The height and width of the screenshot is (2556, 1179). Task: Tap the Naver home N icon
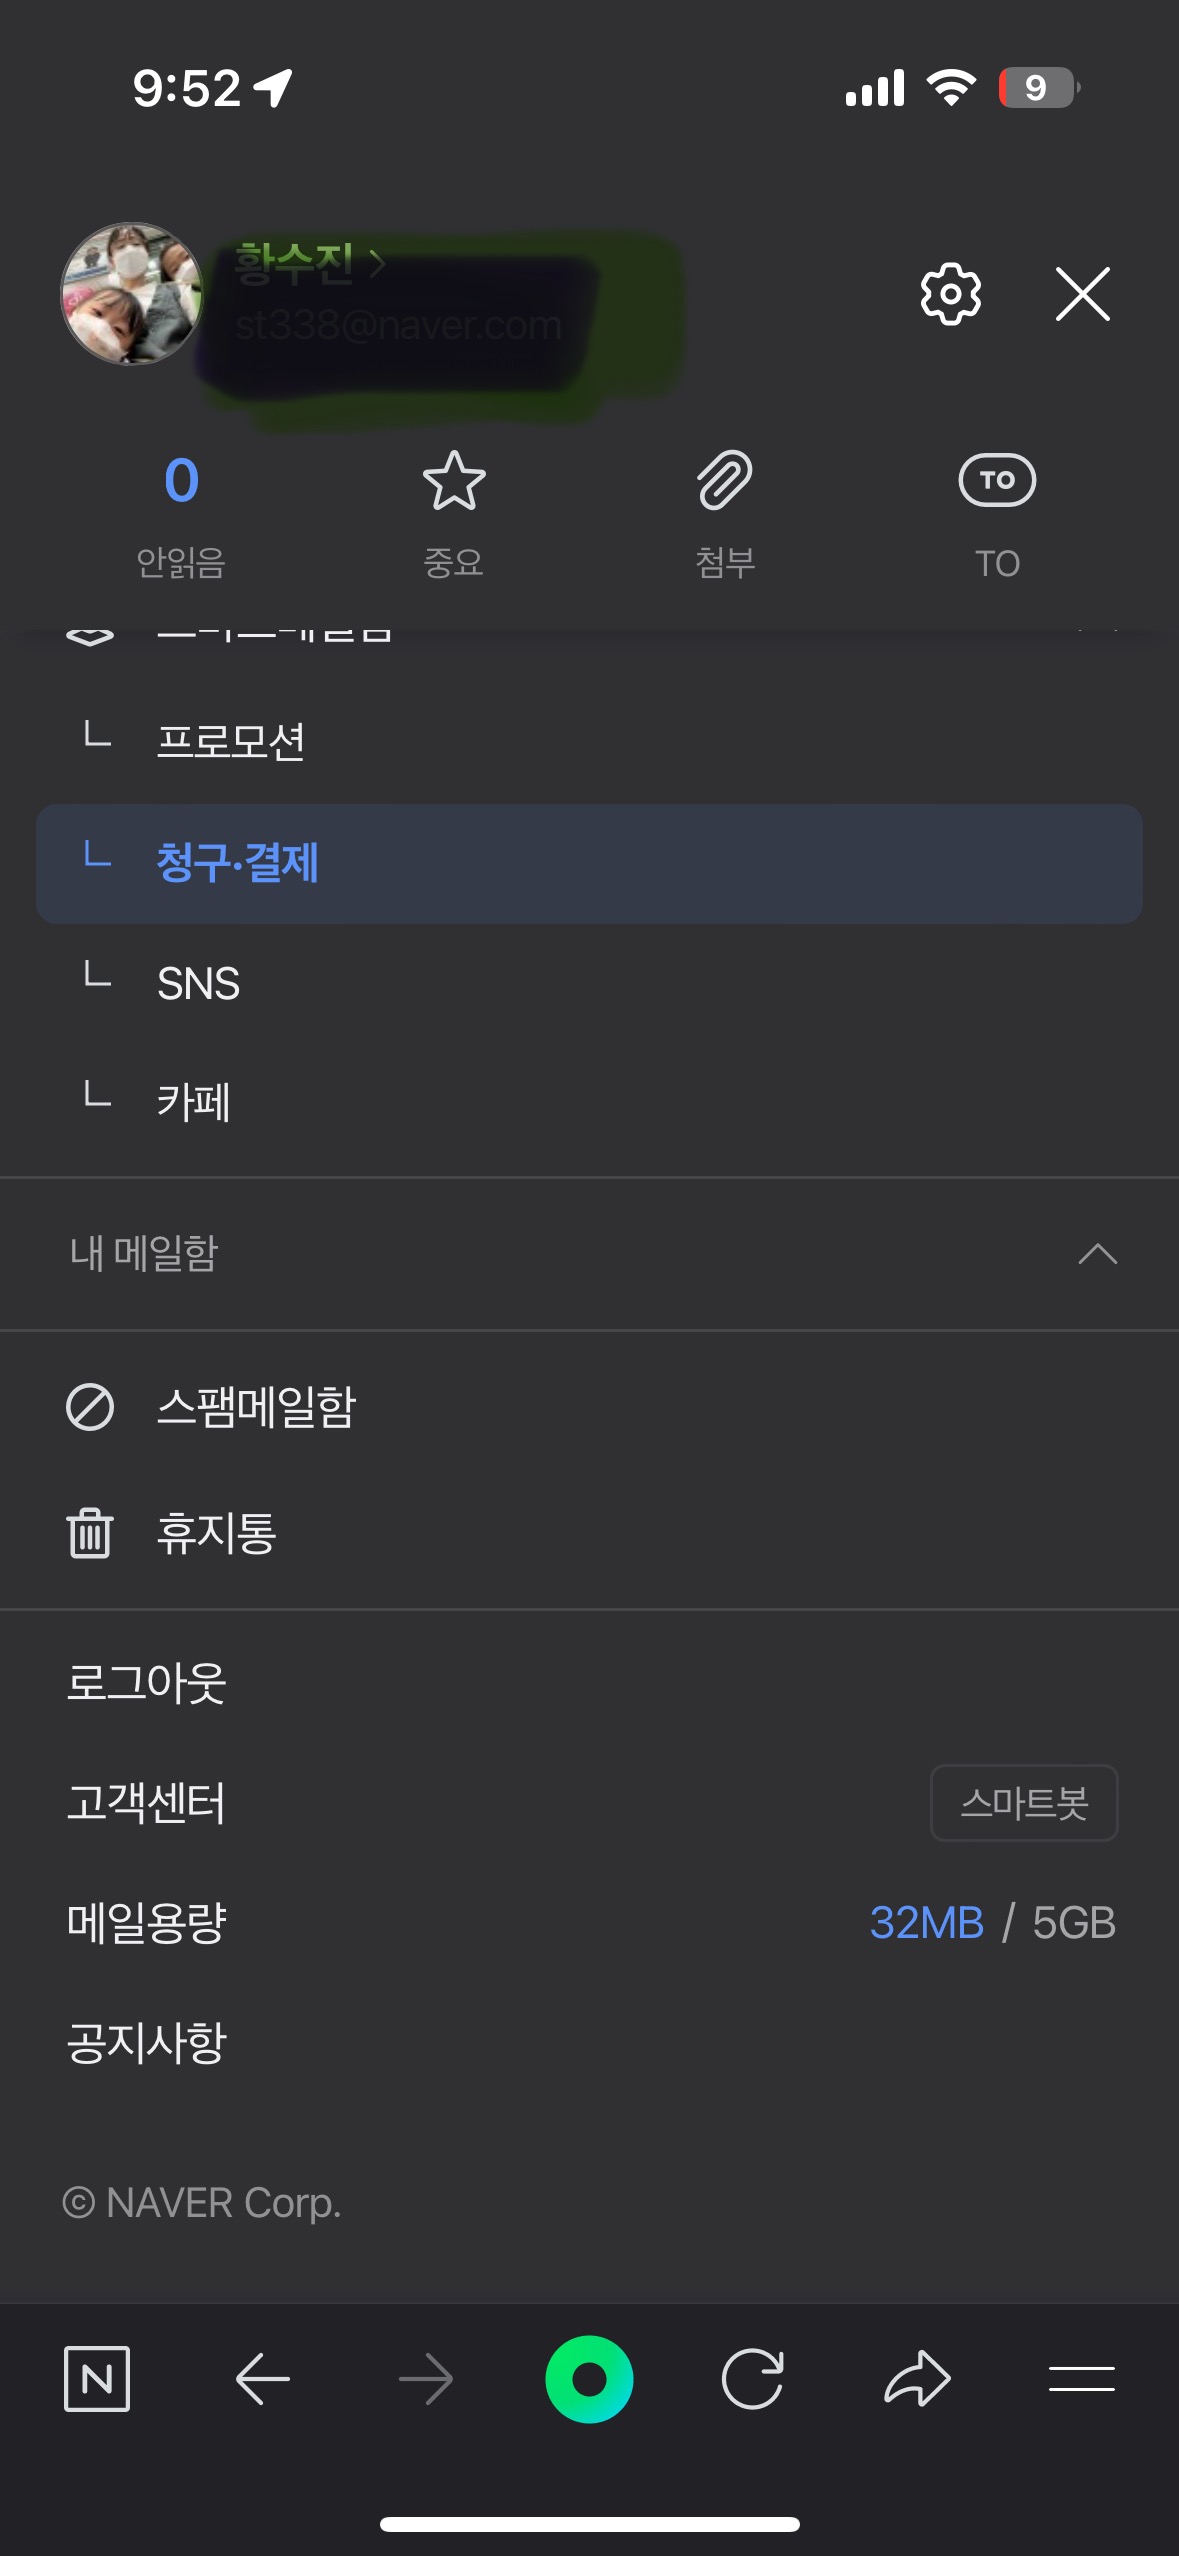[97, 2379]
